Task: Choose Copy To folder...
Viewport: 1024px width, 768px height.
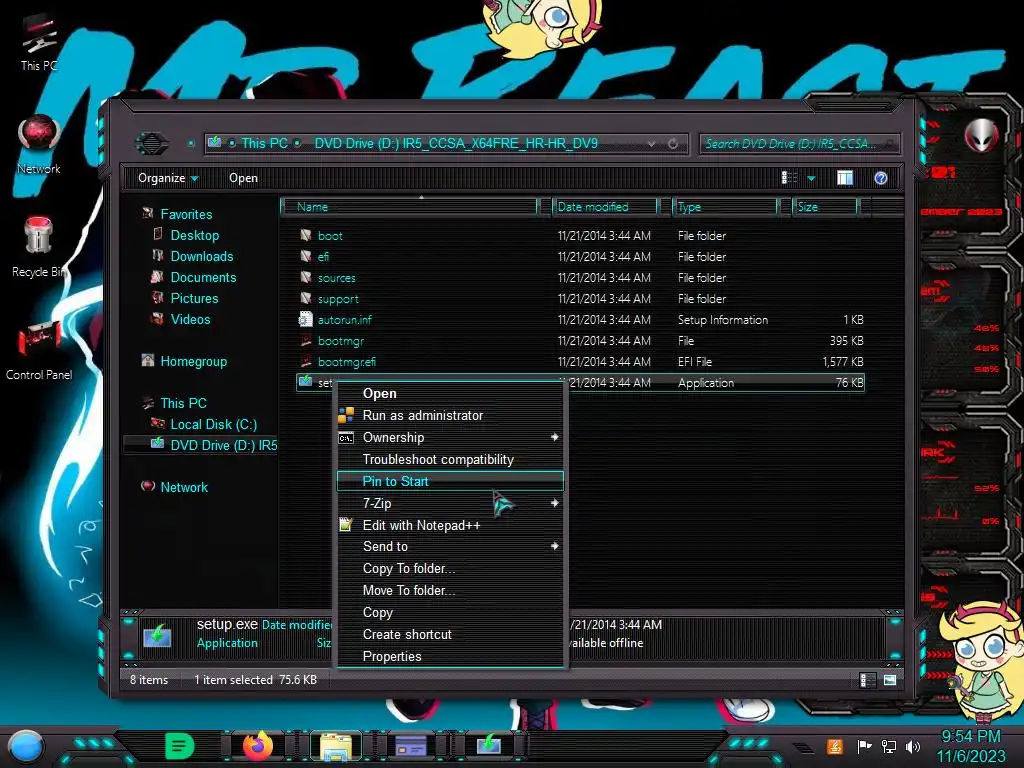Action: point(450,569)
